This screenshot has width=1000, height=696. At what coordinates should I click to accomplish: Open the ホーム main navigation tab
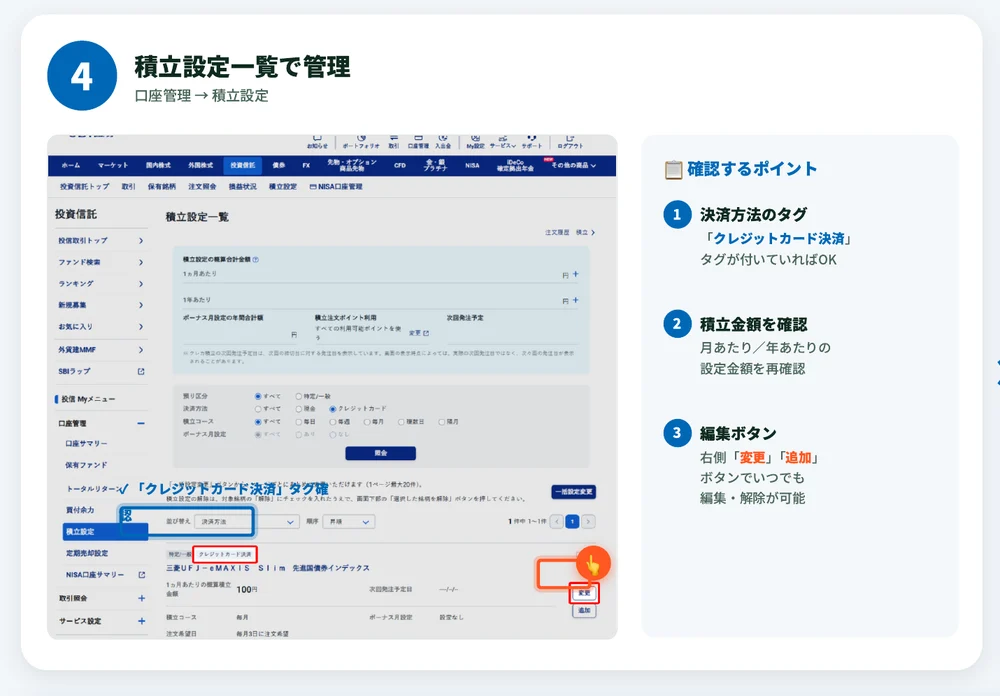tap(71, 165)
